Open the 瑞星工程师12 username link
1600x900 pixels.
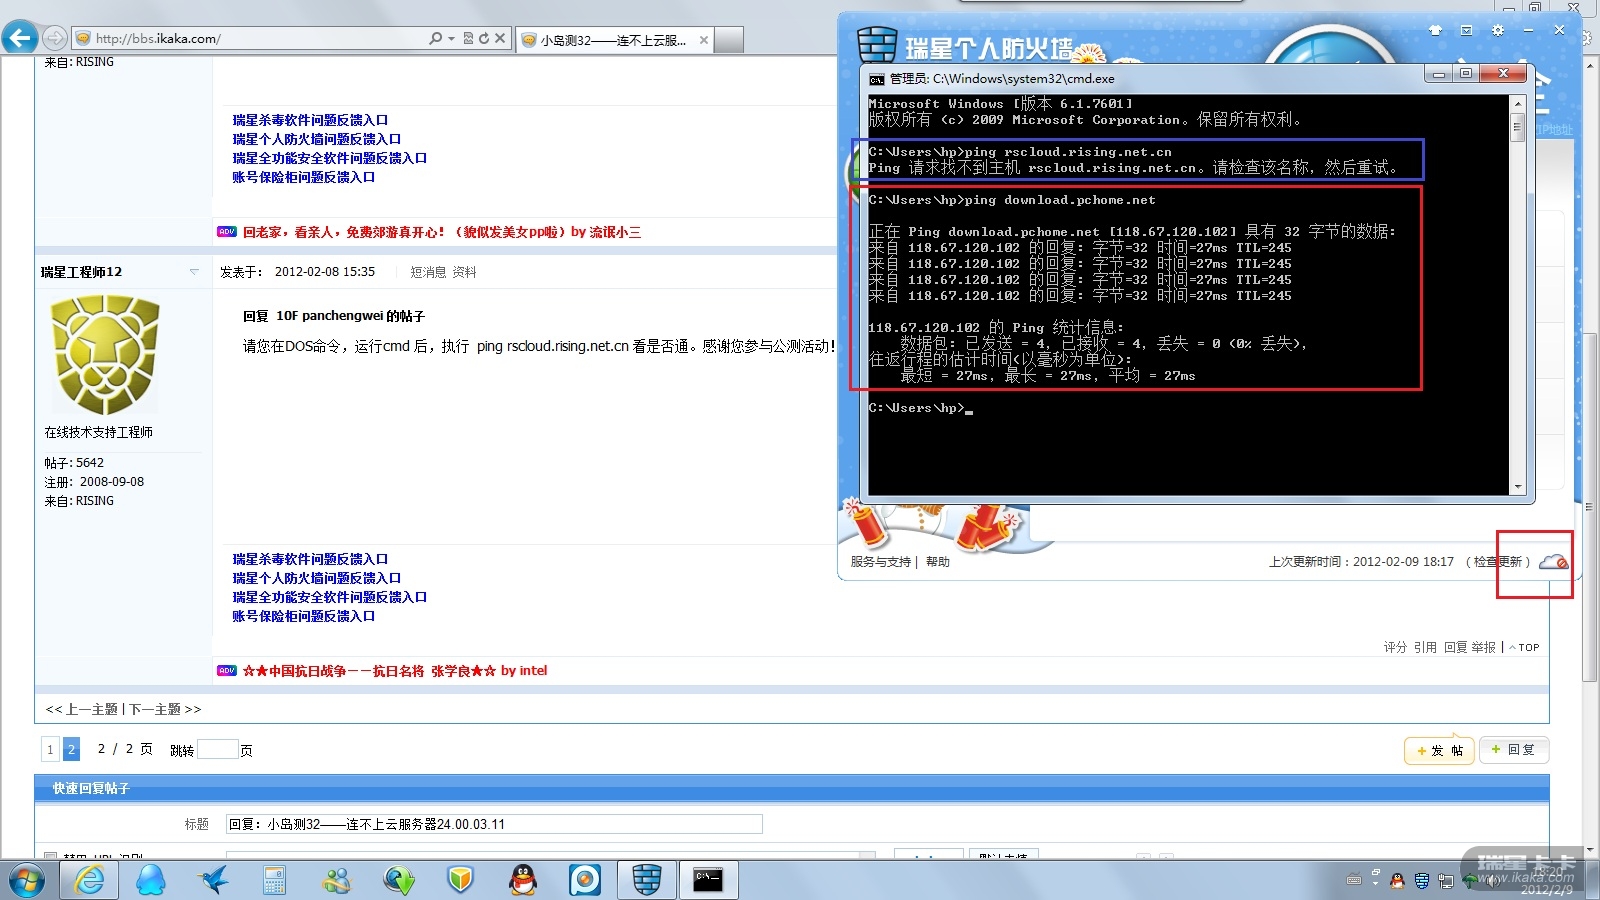point(81,272)
